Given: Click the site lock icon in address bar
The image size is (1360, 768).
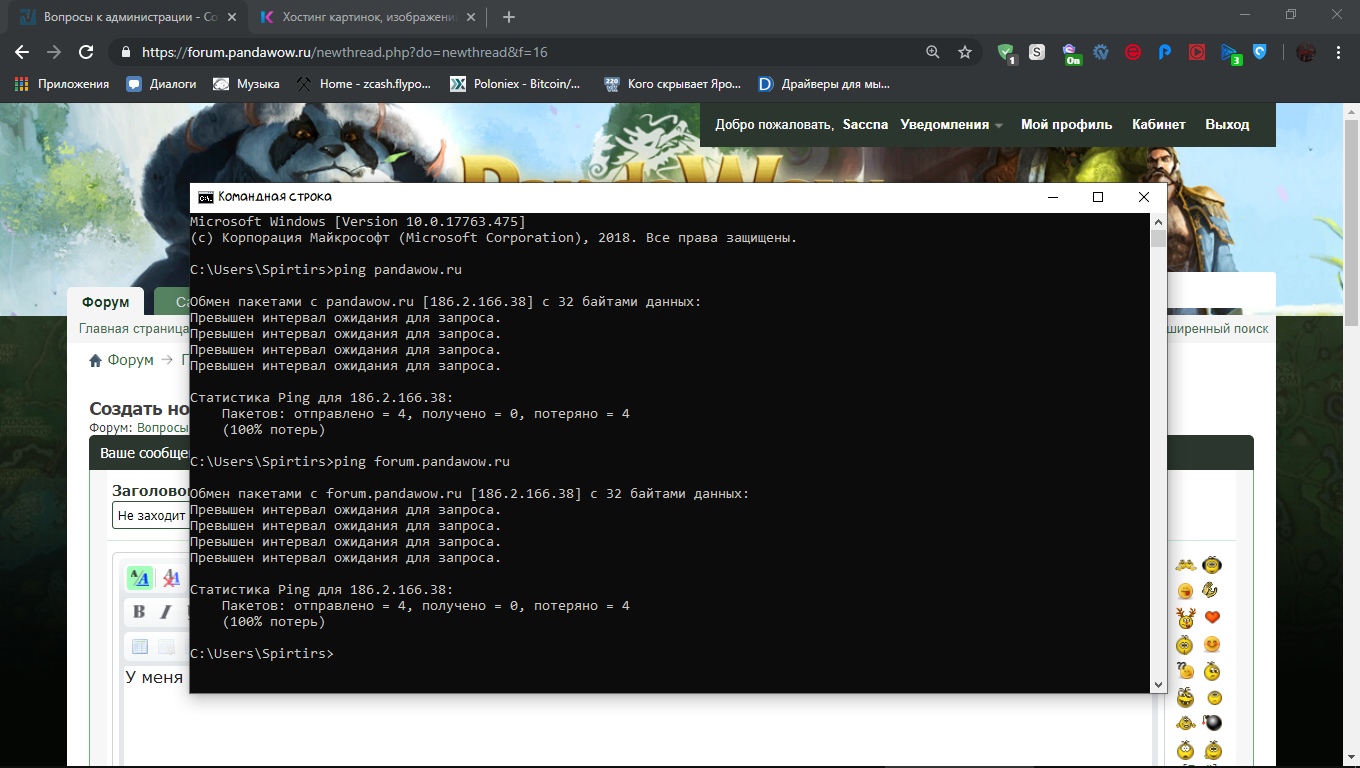Looking at the screenshot, I should click(x=125, y=52).
